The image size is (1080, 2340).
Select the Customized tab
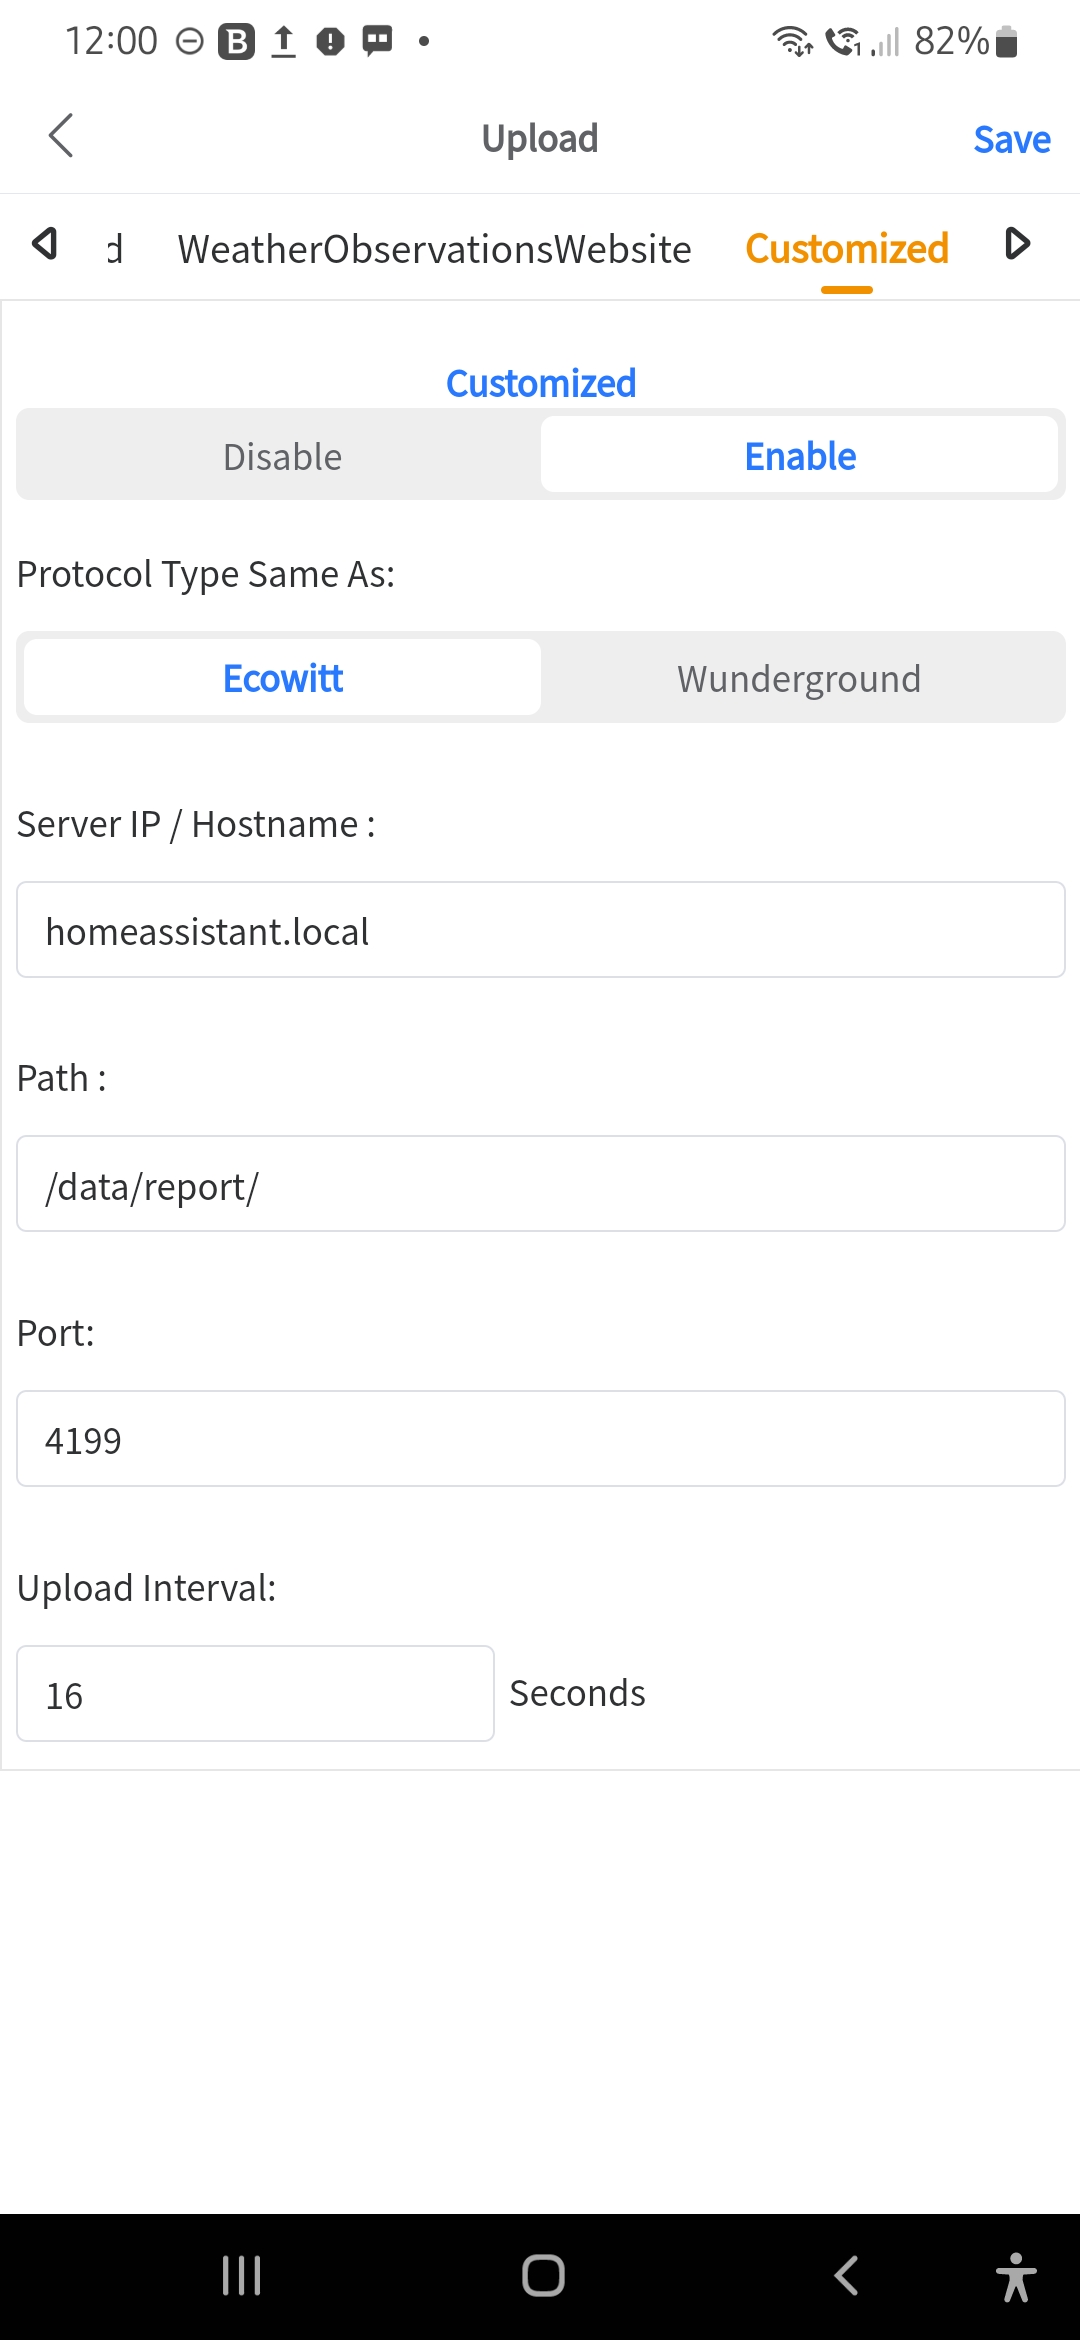click(846, 249)
